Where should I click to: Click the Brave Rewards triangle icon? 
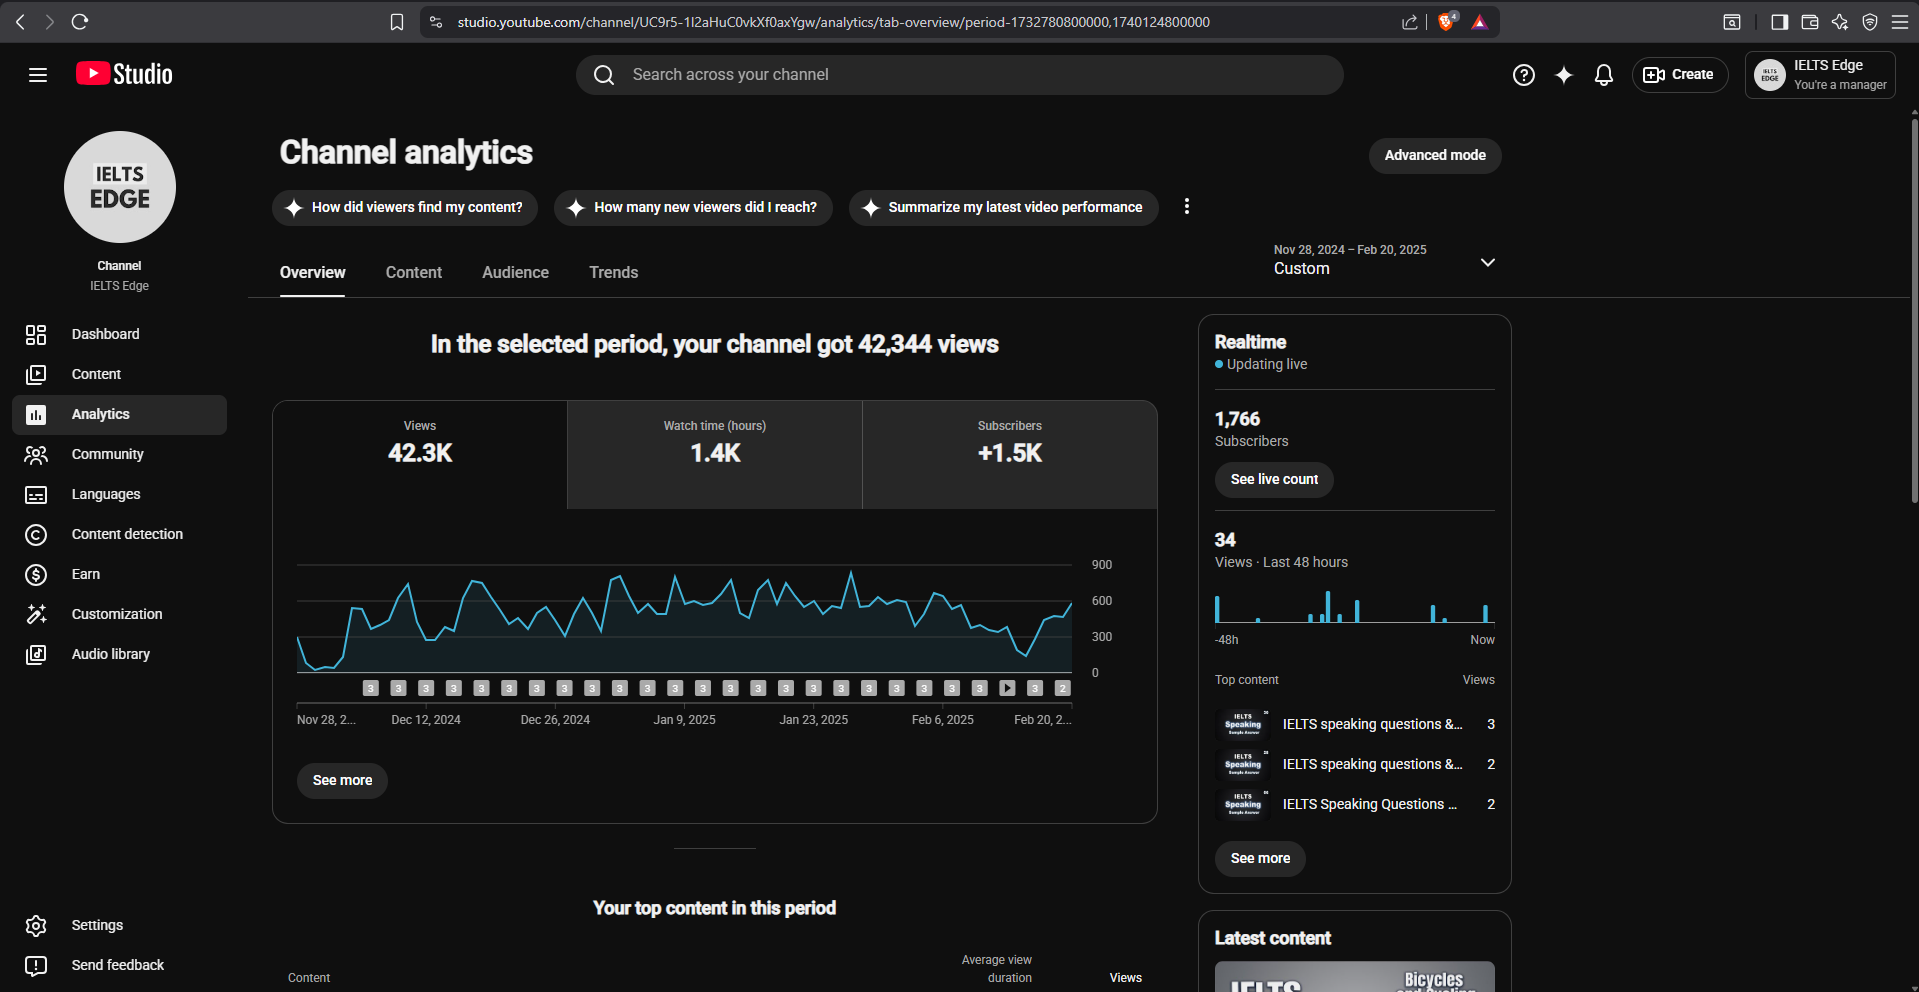coord(1480,22)
